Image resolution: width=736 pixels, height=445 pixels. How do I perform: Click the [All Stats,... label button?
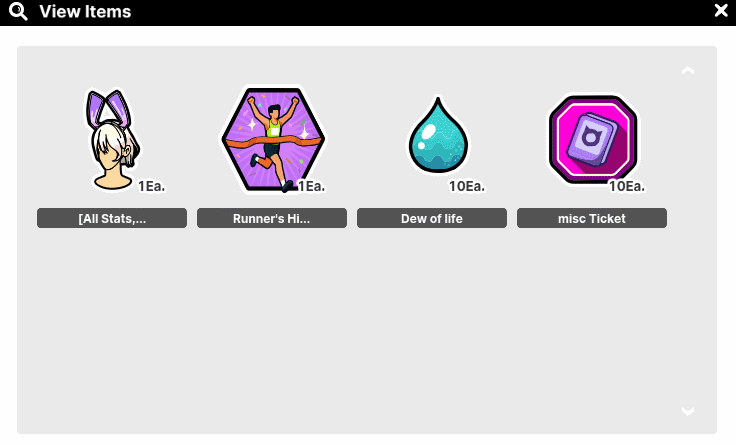(x=112, y=218)
